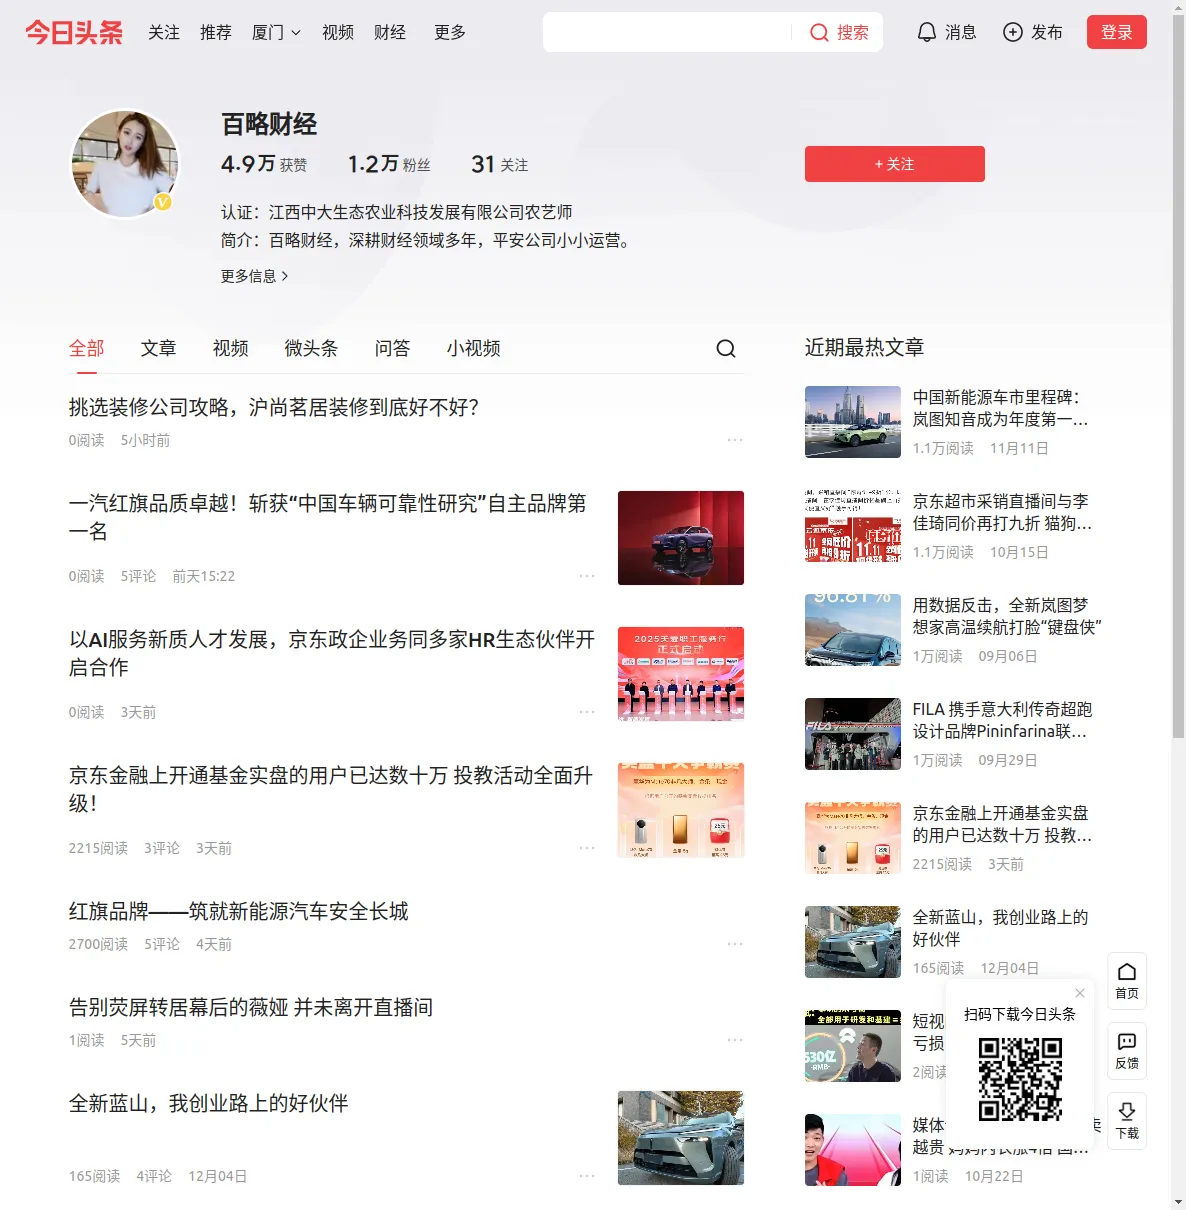Open 关注 in top navigation
The width and height of the screenshot is (1186, 1210).
tap(164, 33)
